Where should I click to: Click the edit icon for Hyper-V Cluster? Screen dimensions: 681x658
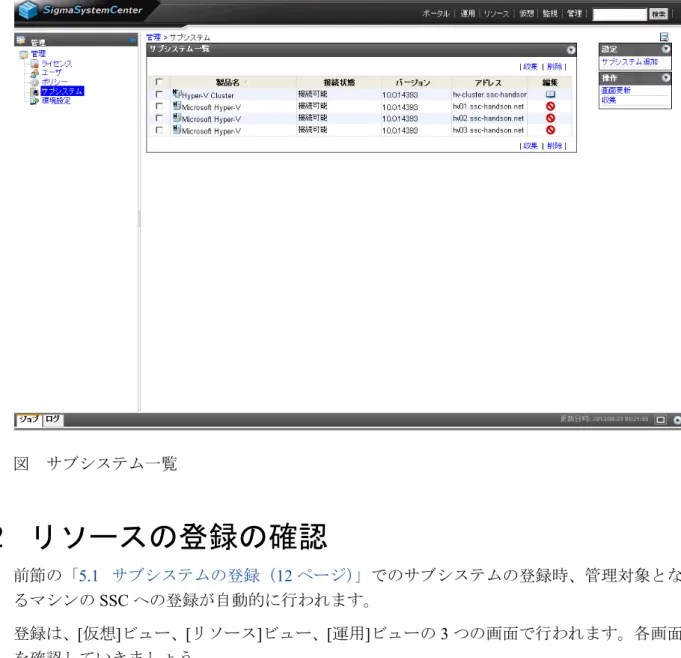pyautogui.click(x=550, y=94)
